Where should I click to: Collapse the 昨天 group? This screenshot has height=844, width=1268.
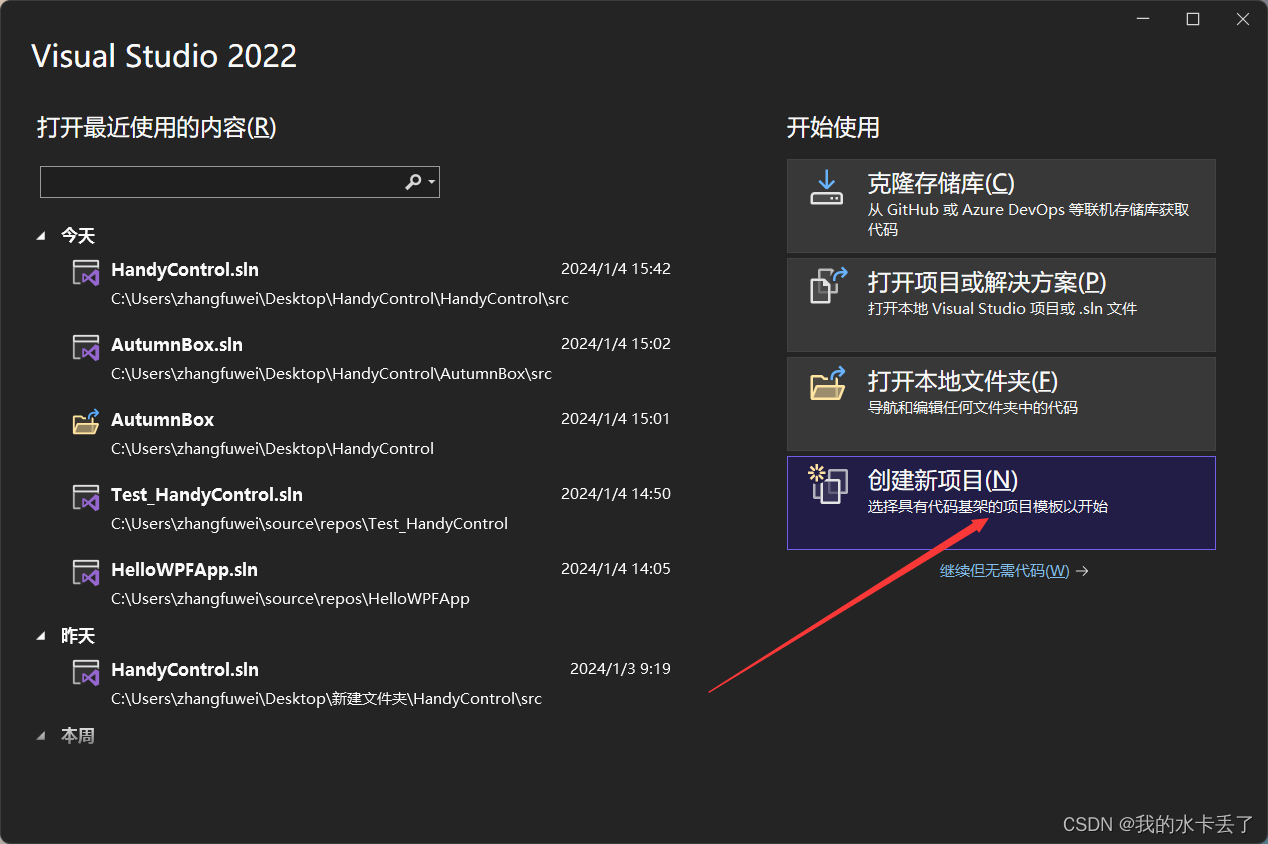(41, 636)
